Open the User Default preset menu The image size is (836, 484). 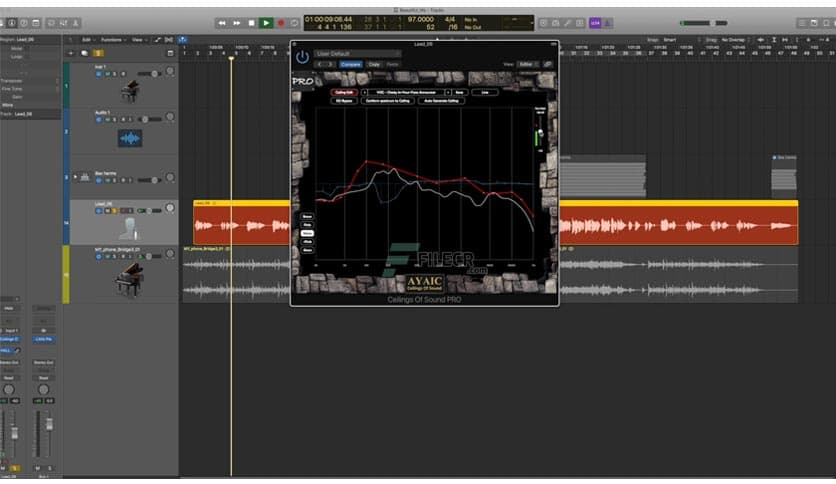pos(357,53)
